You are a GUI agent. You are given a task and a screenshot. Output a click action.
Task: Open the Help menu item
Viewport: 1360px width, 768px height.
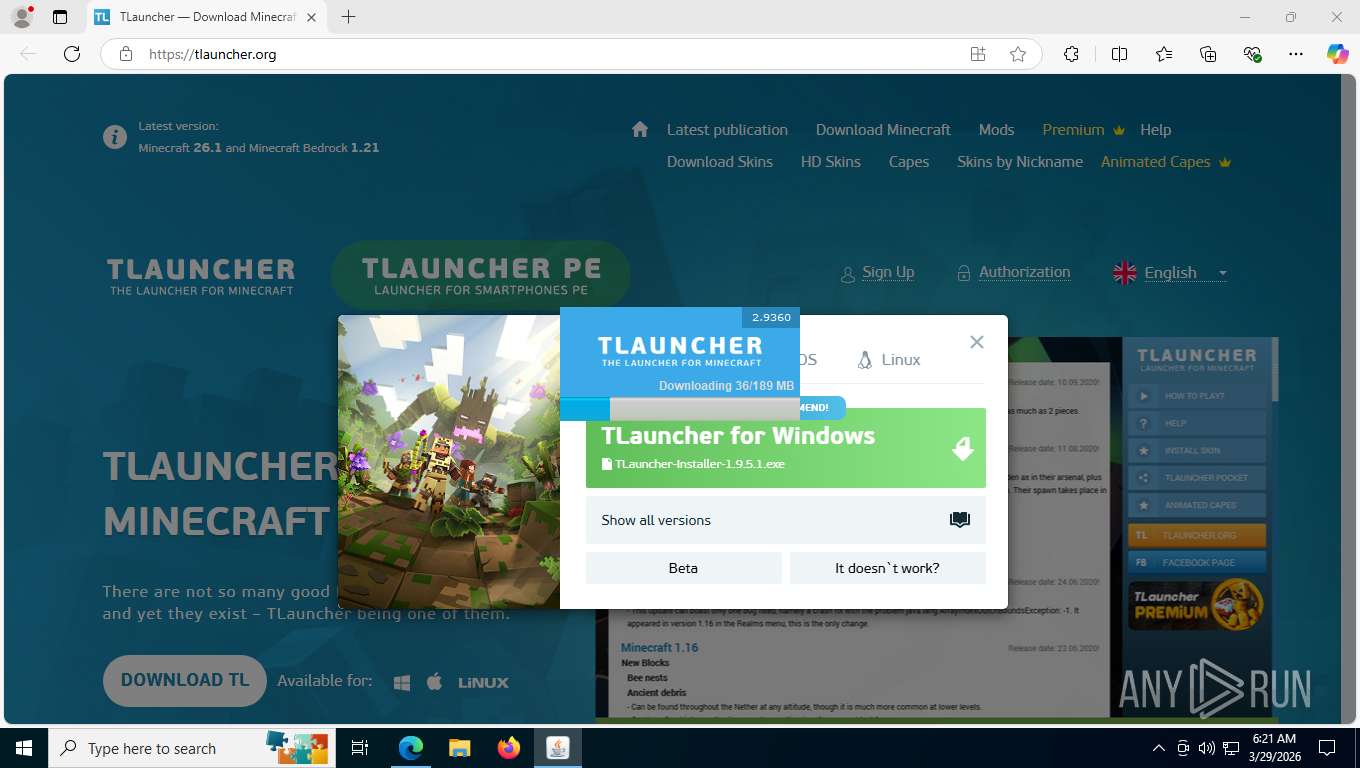click(x=1155, y=130)
